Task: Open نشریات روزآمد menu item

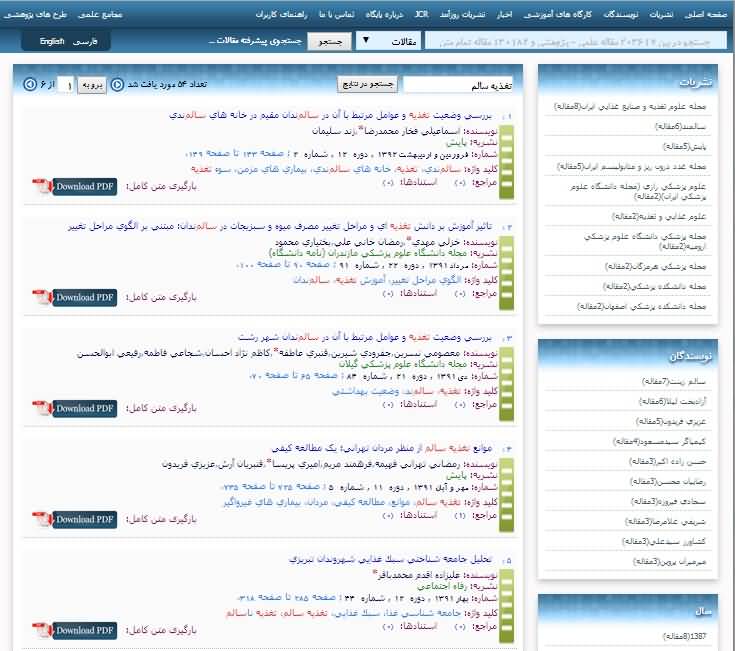Action: click(x=462, y=15)
